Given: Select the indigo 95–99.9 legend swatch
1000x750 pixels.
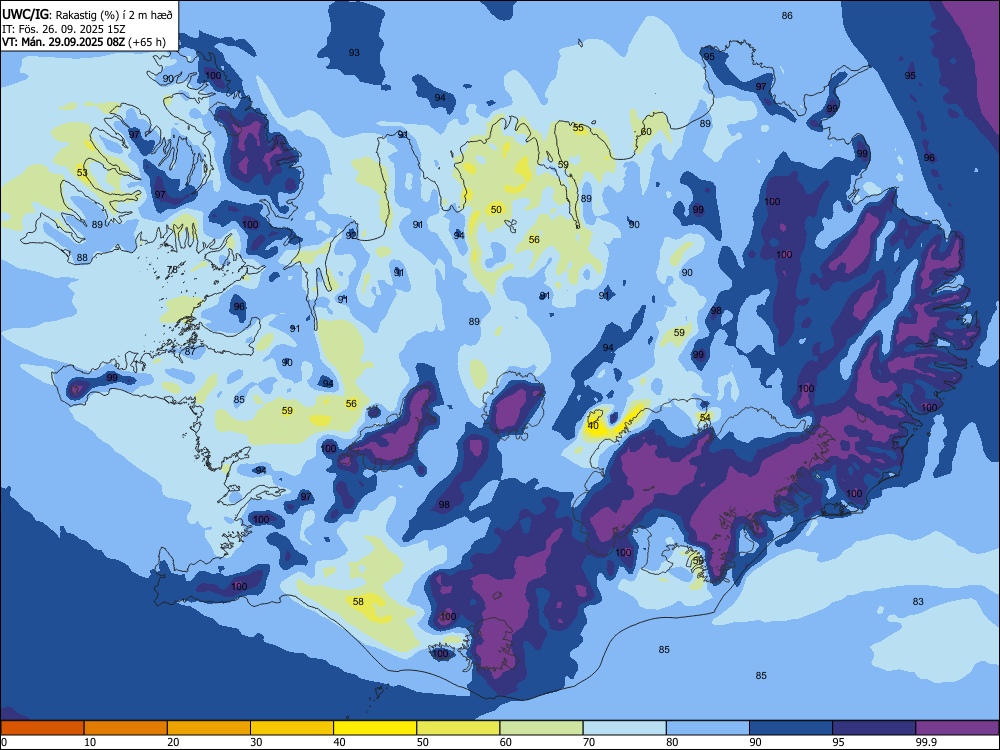Looking at the screenshot, I should pos(874,728).
